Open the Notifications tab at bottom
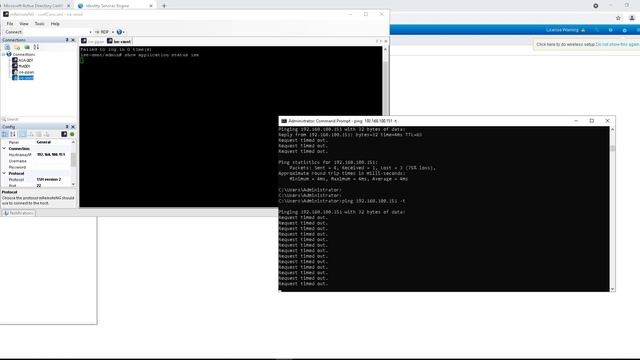640x360 pixels. point(18,213)
